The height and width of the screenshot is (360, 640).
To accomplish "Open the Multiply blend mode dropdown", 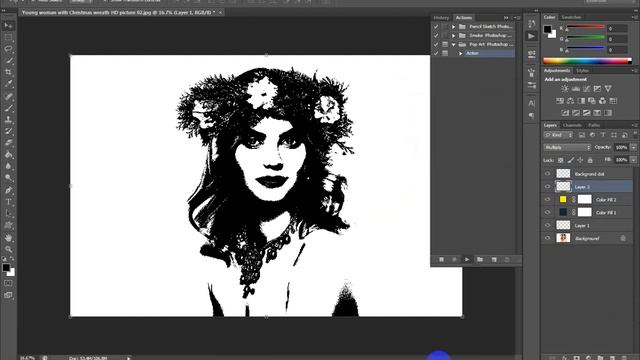I will click(x=567, y=147).
